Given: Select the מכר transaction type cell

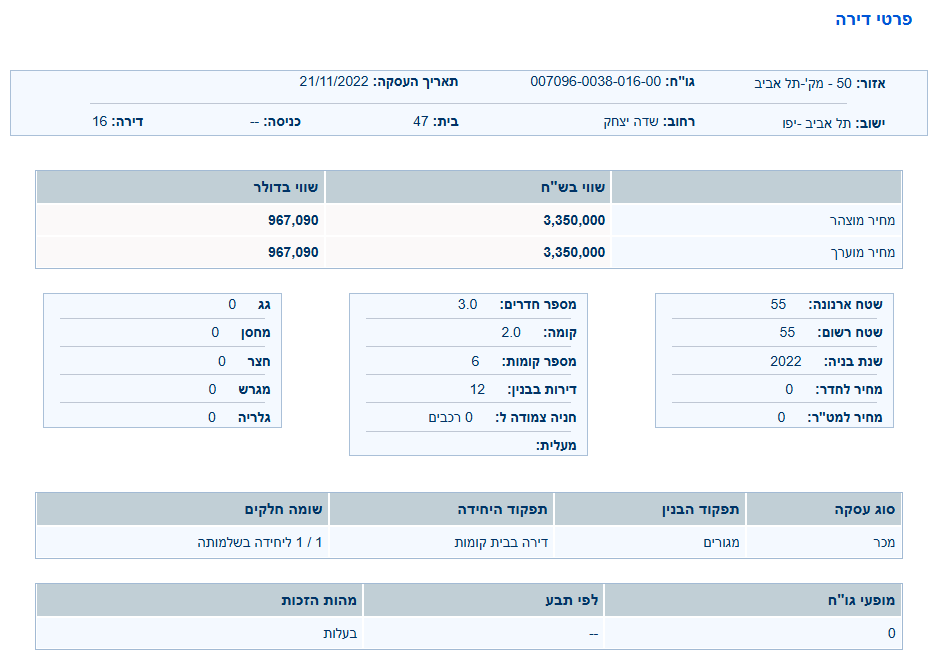Looking at the screenshot, I should pyautogui.click(x=883, y=543).
